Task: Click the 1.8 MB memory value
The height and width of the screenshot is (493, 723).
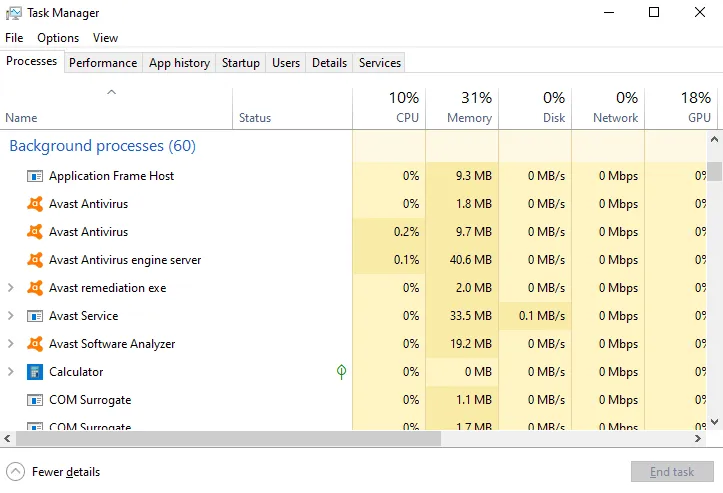Action: pos(474,204)
